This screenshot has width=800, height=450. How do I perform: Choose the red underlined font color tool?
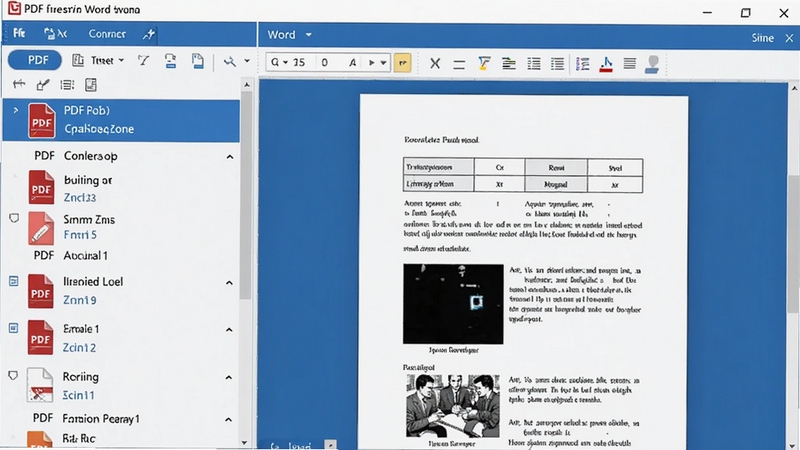click(606, 64)
